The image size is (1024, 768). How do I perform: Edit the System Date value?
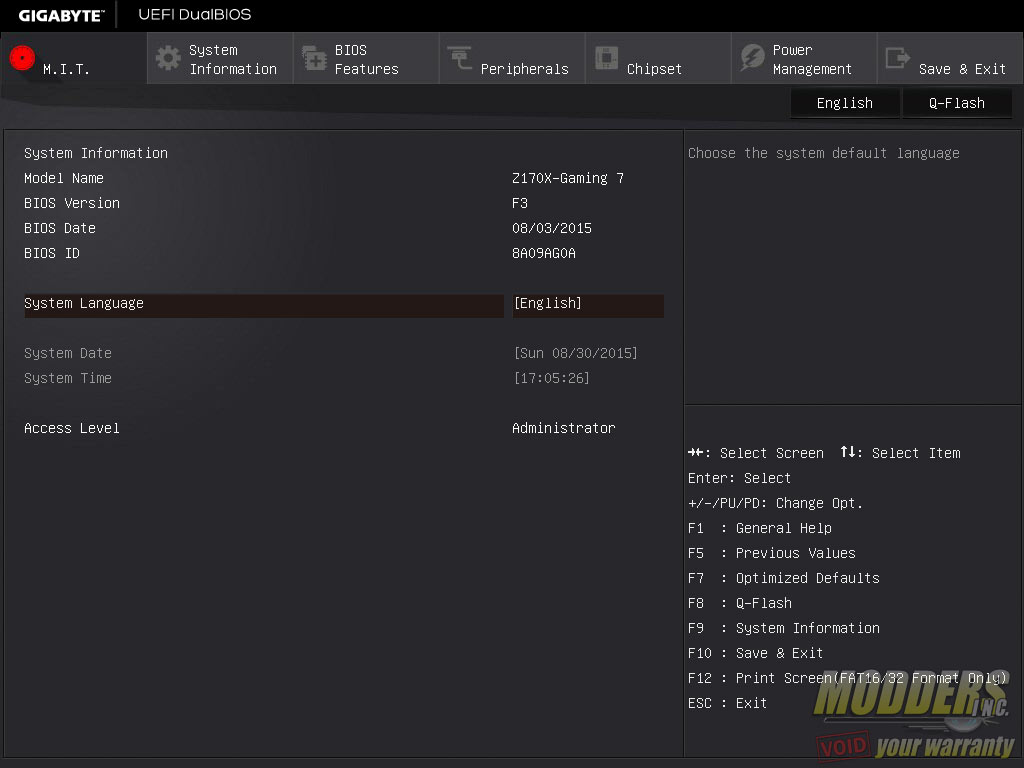pyautogui.click(x=575, y=353)
